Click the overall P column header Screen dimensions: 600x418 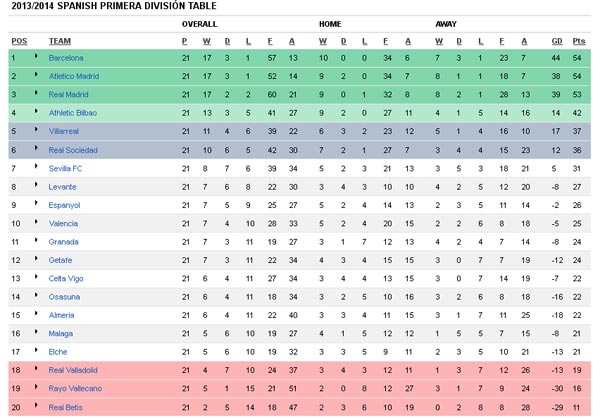[185, 41]
